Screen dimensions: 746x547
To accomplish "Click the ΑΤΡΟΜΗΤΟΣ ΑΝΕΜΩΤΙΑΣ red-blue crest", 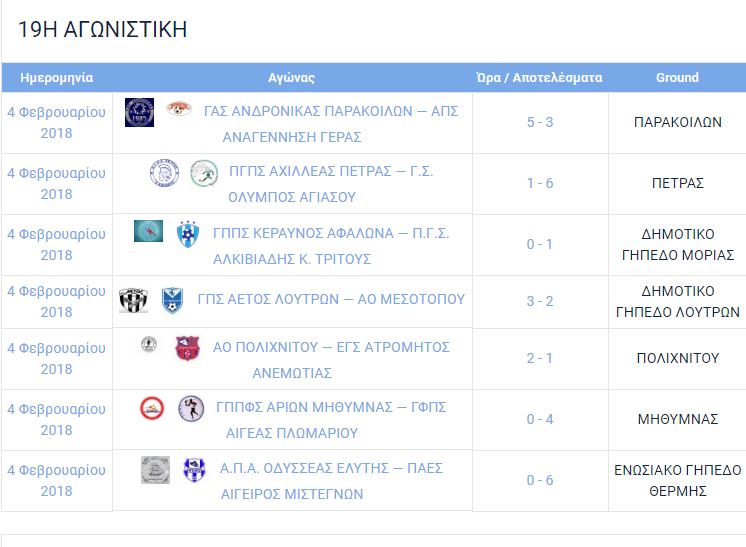I will [x=187, y=348].
